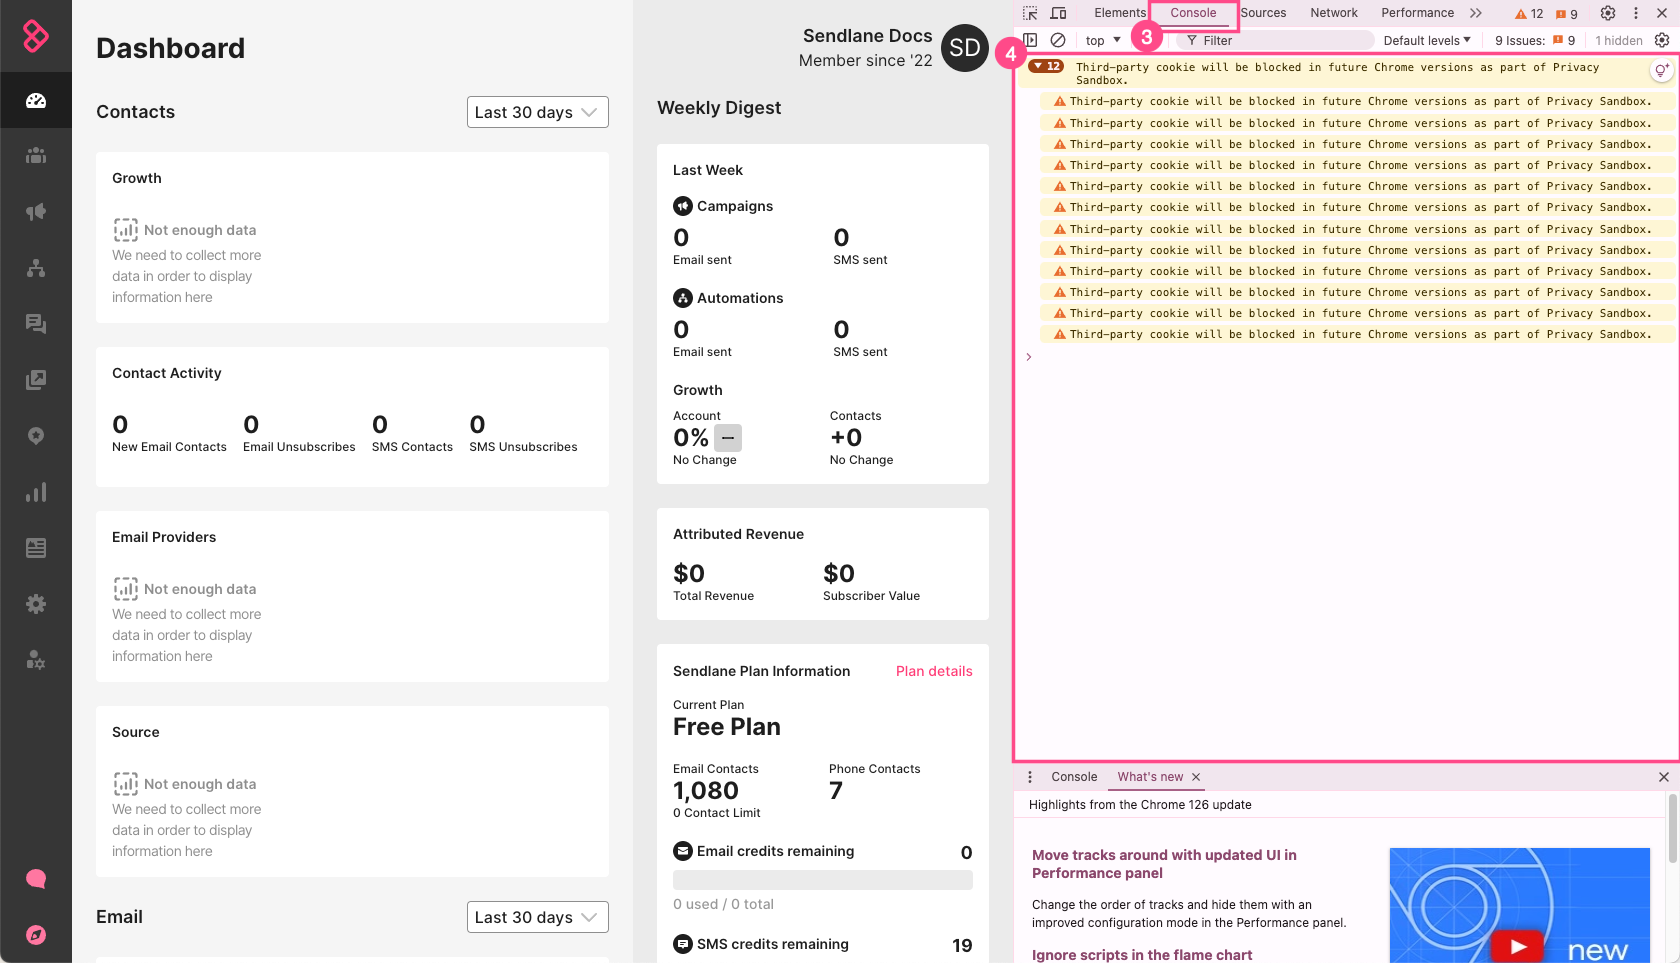Open the Campaigns megaphone icon in sidebar
The image size is (1680, 963).
[36, 212]
